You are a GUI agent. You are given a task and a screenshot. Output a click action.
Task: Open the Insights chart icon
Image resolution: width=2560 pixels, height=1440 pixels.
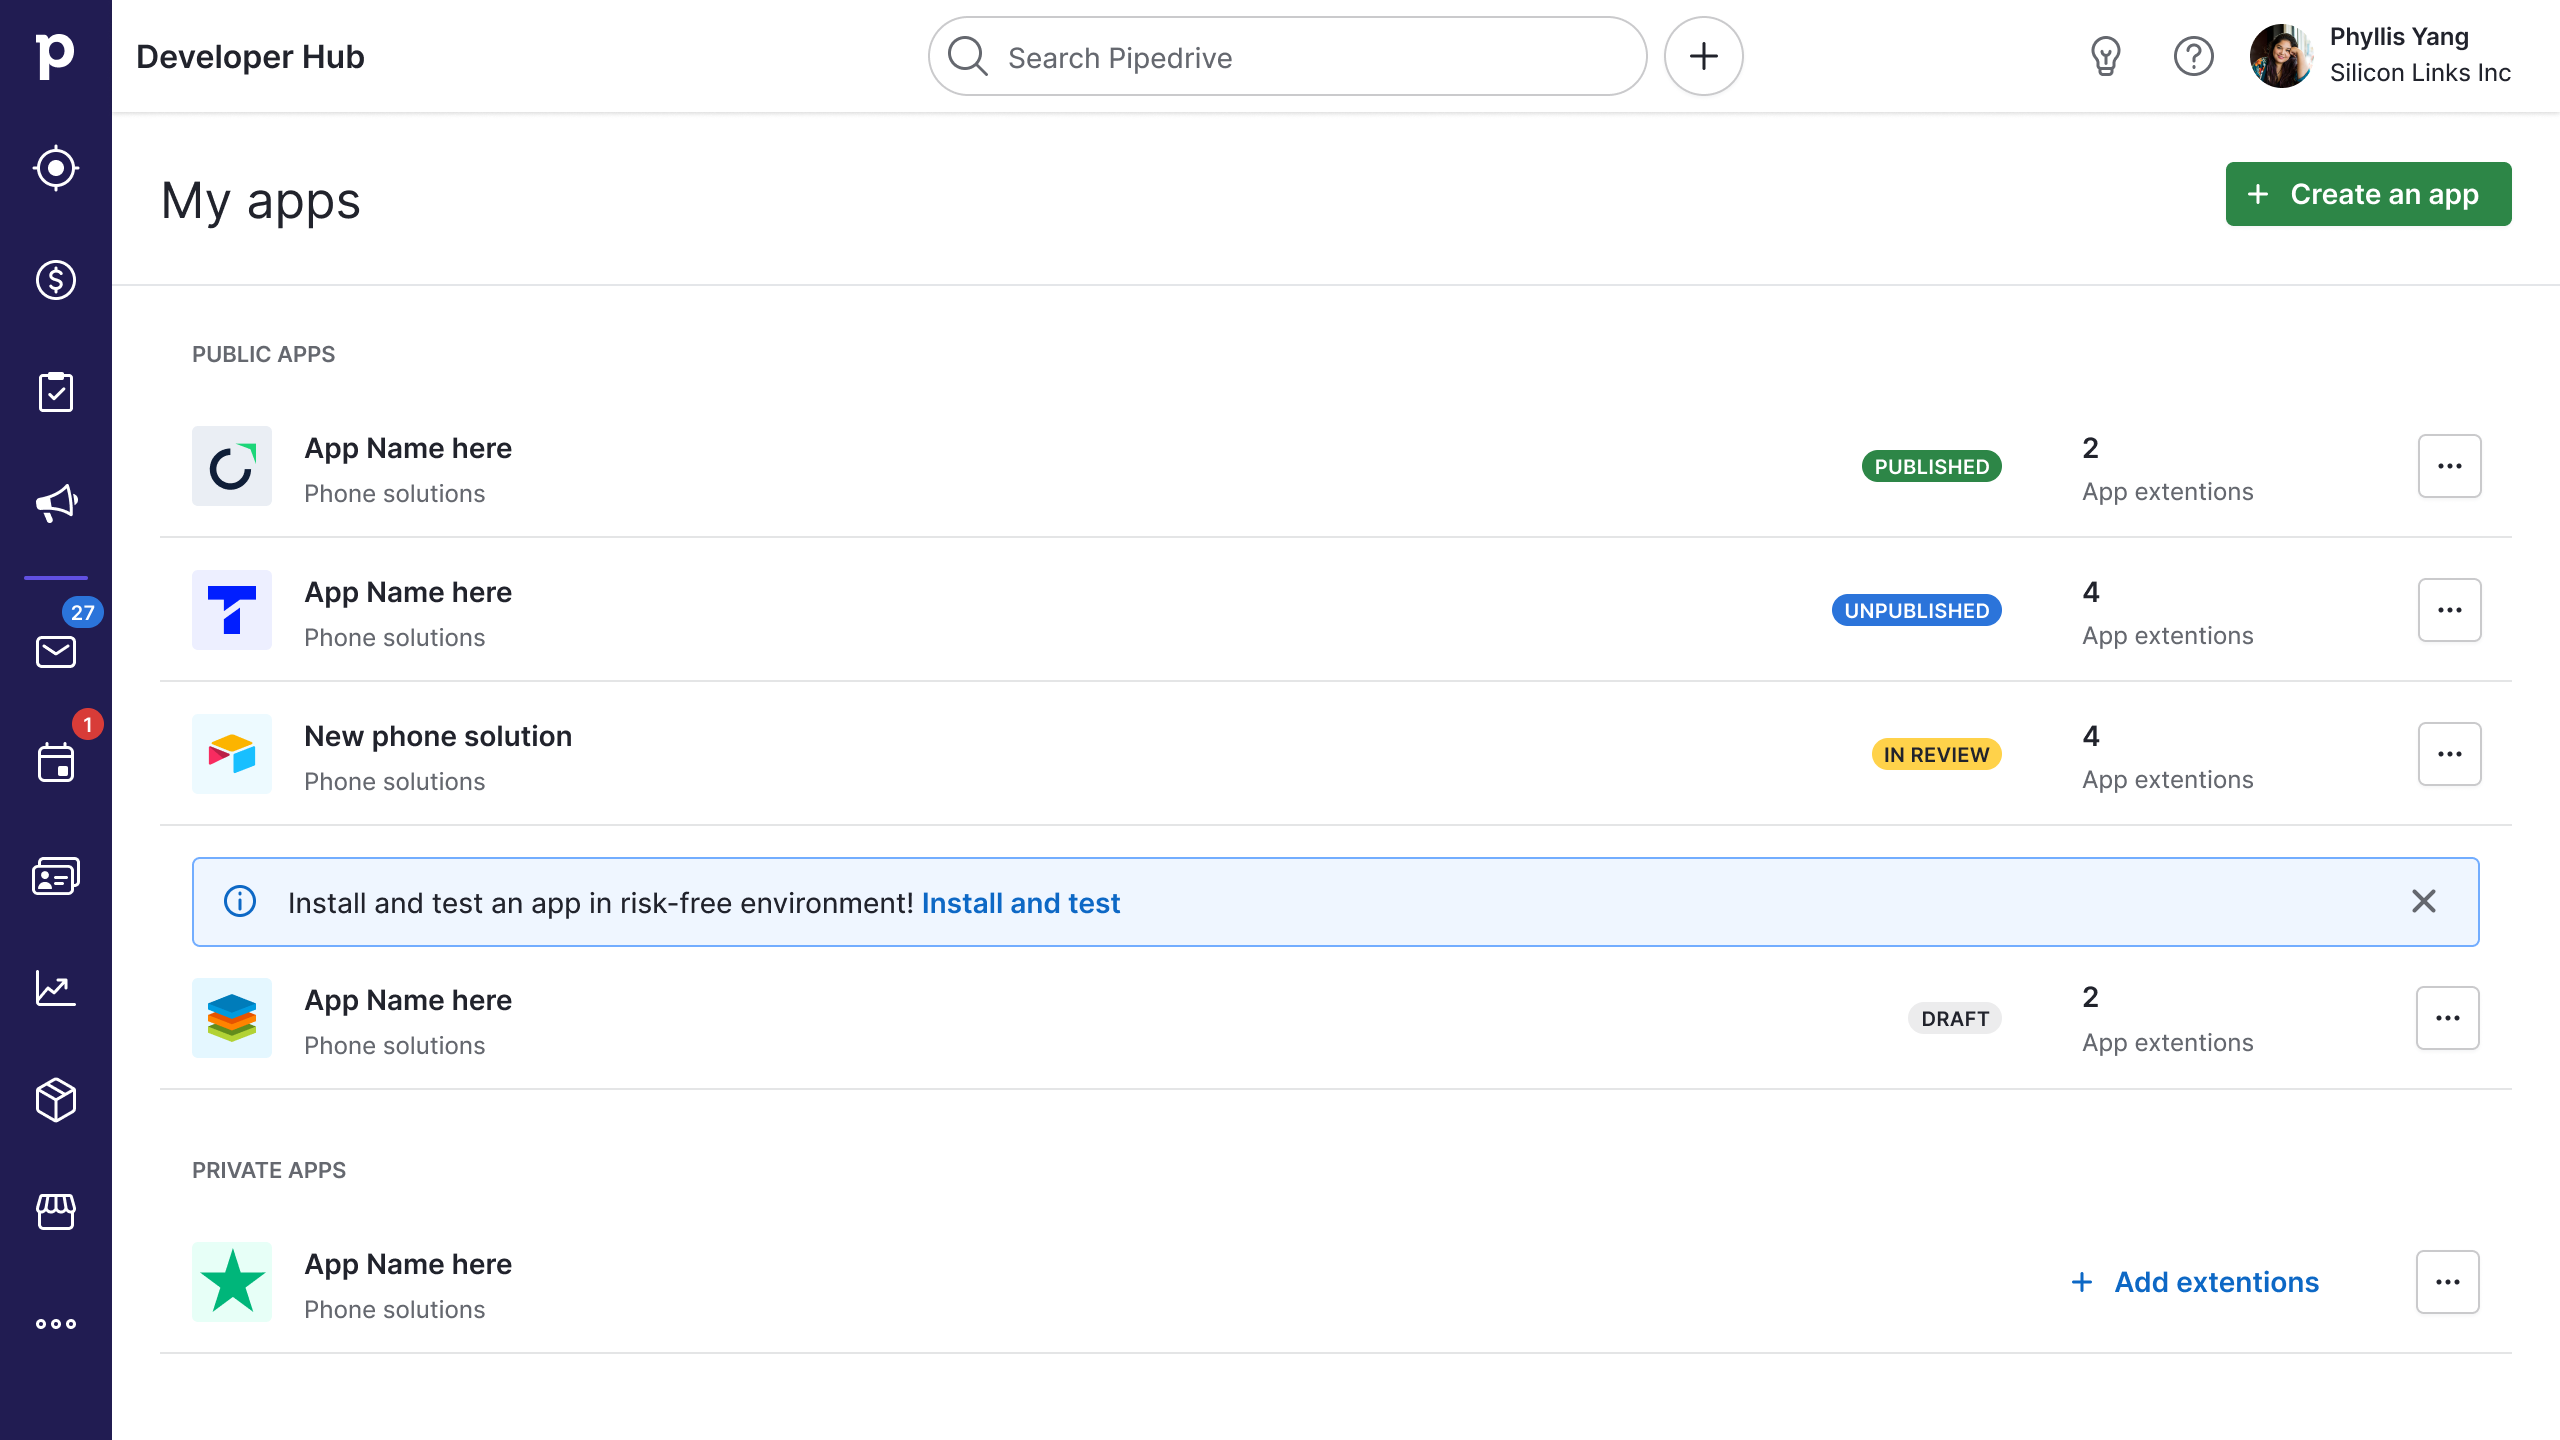point(55,988)
